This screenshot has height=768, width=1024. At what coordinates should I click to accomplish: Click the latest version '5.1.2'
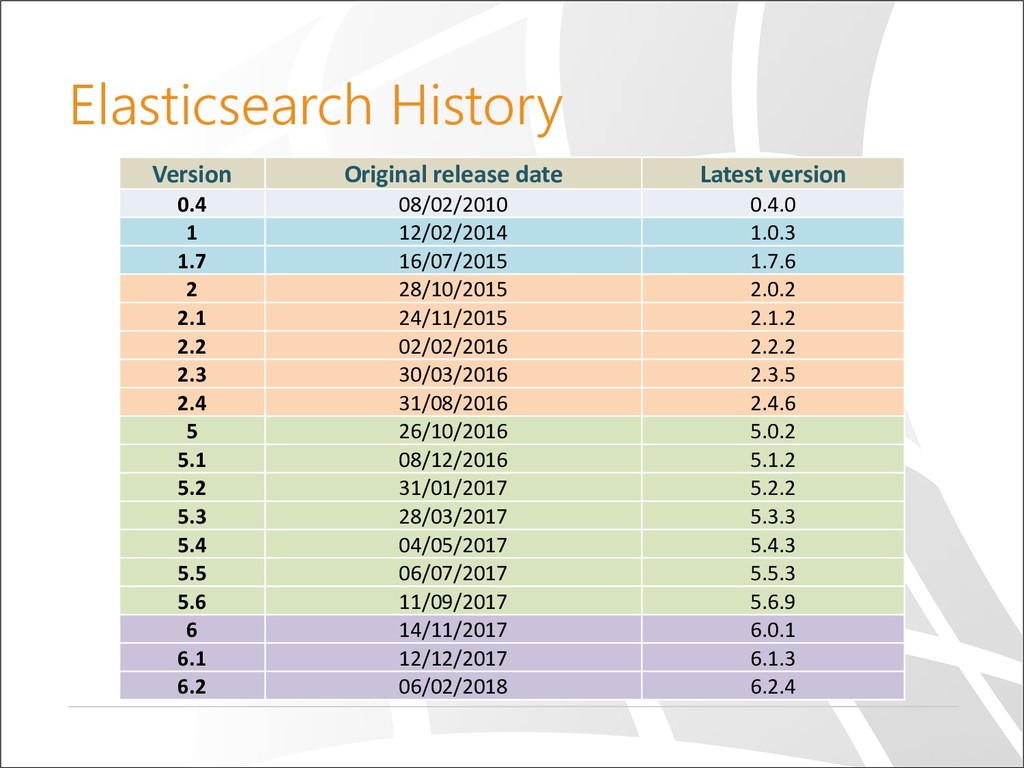[x=773, y=460]
